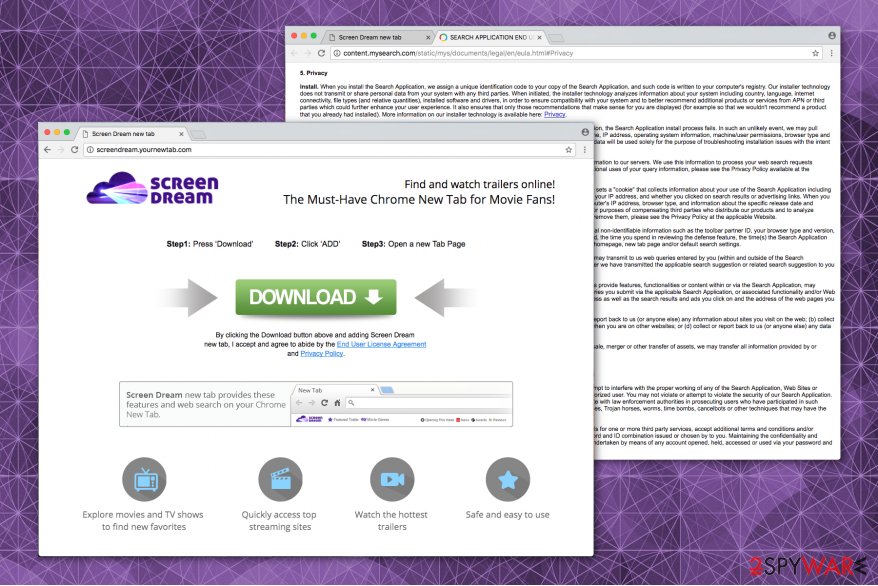Viewport: 878px width, 586px height.
Task: Click the content.mysearch.com address bar
Action: [x=576, y=53]
